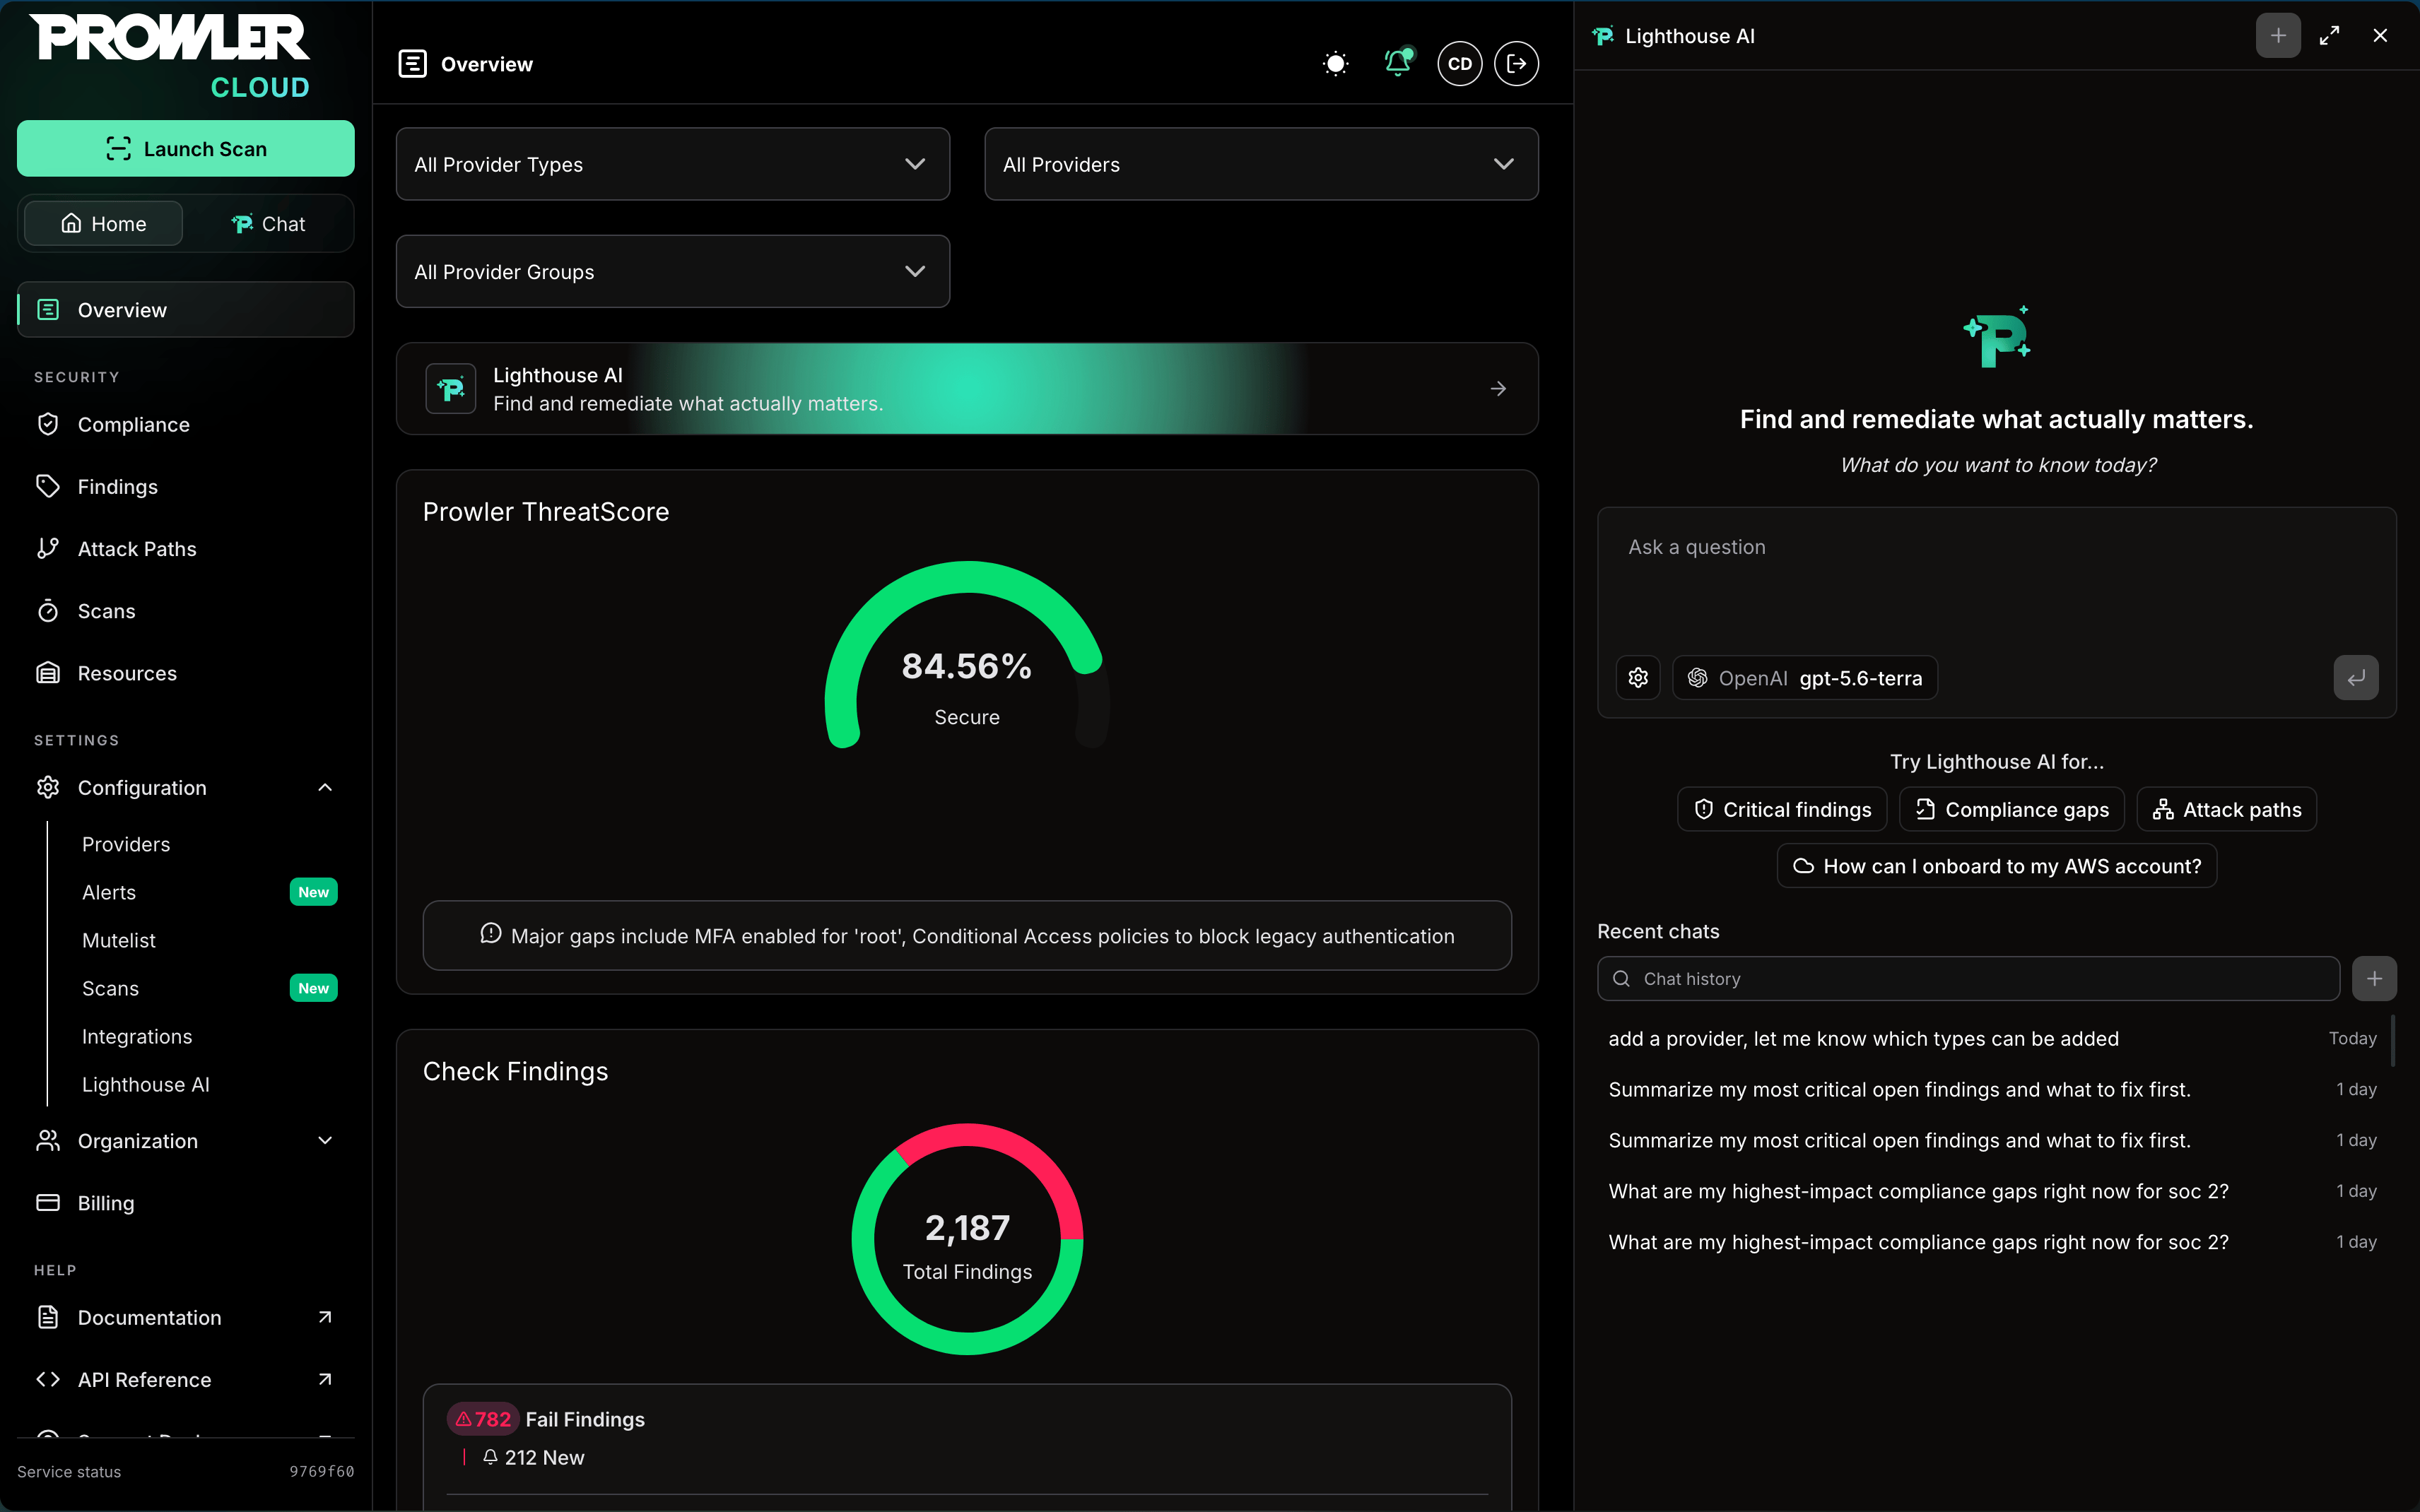Click Attack paths suggestion chip
This screenshot has width=2420, height=1512.
coord(2227,810)
